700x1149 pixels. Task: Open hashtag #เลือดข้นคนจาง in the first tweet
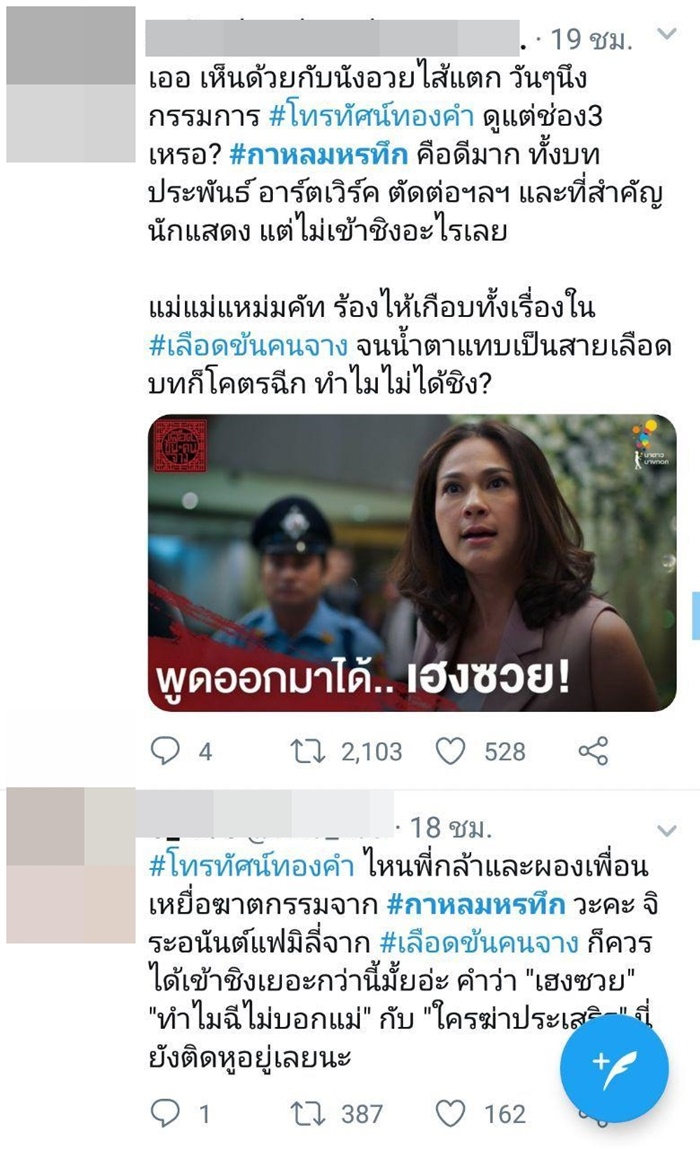click(248, 346)
